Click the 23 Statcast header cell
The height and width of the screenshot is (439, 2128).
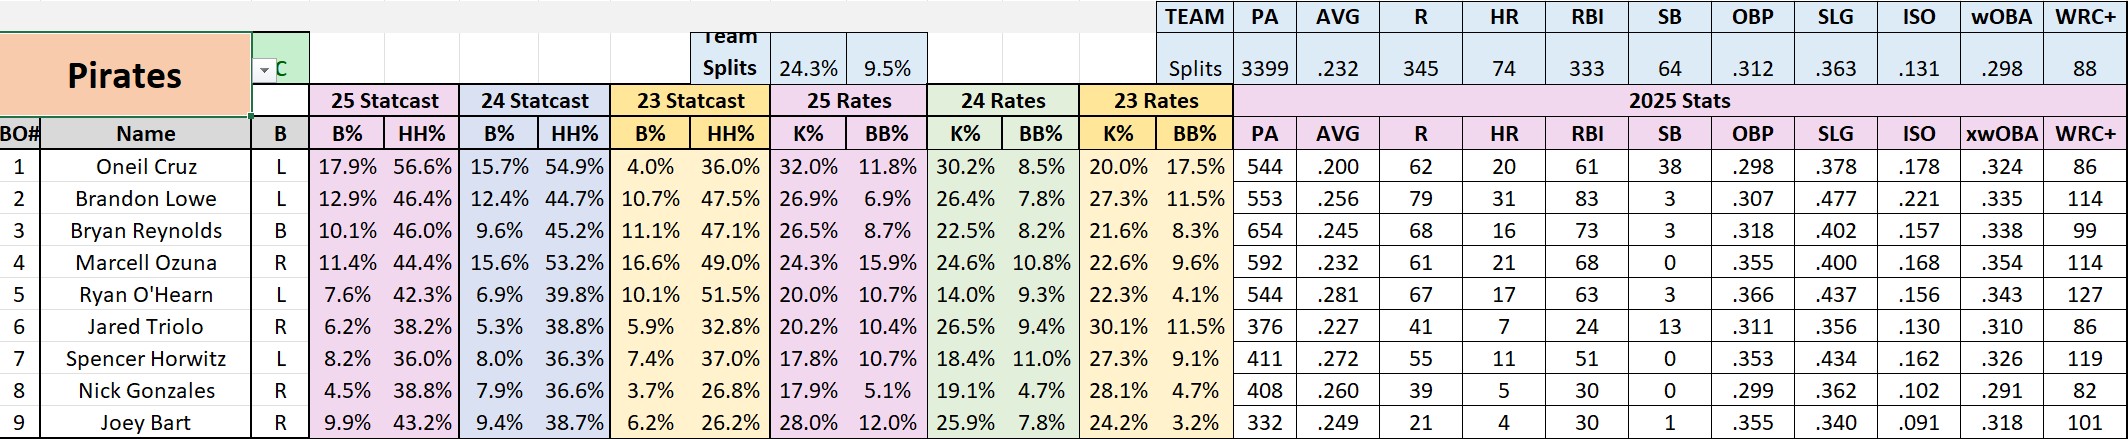pos(690,101)
